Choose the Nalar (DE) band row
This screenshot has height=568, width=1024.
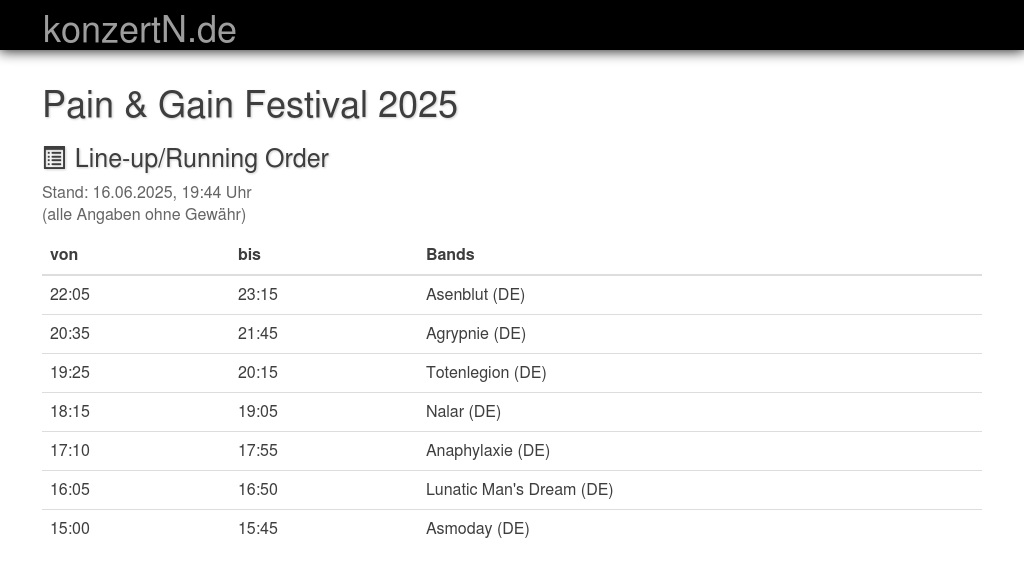coord(463,411)
